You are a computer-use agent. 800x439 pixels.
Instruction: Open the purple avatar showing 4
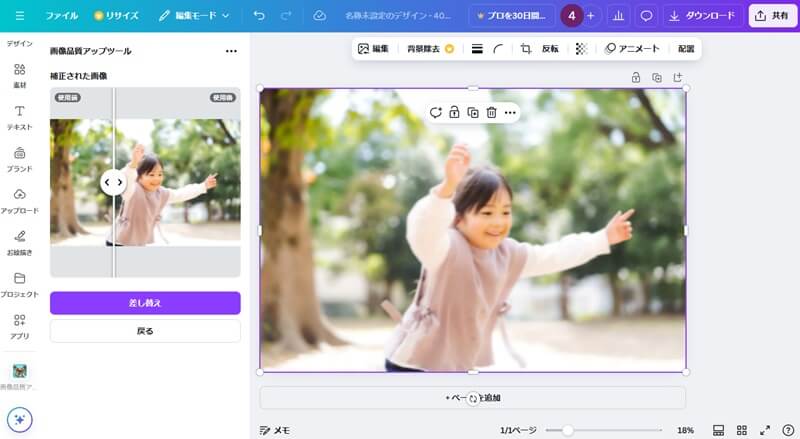571,16
